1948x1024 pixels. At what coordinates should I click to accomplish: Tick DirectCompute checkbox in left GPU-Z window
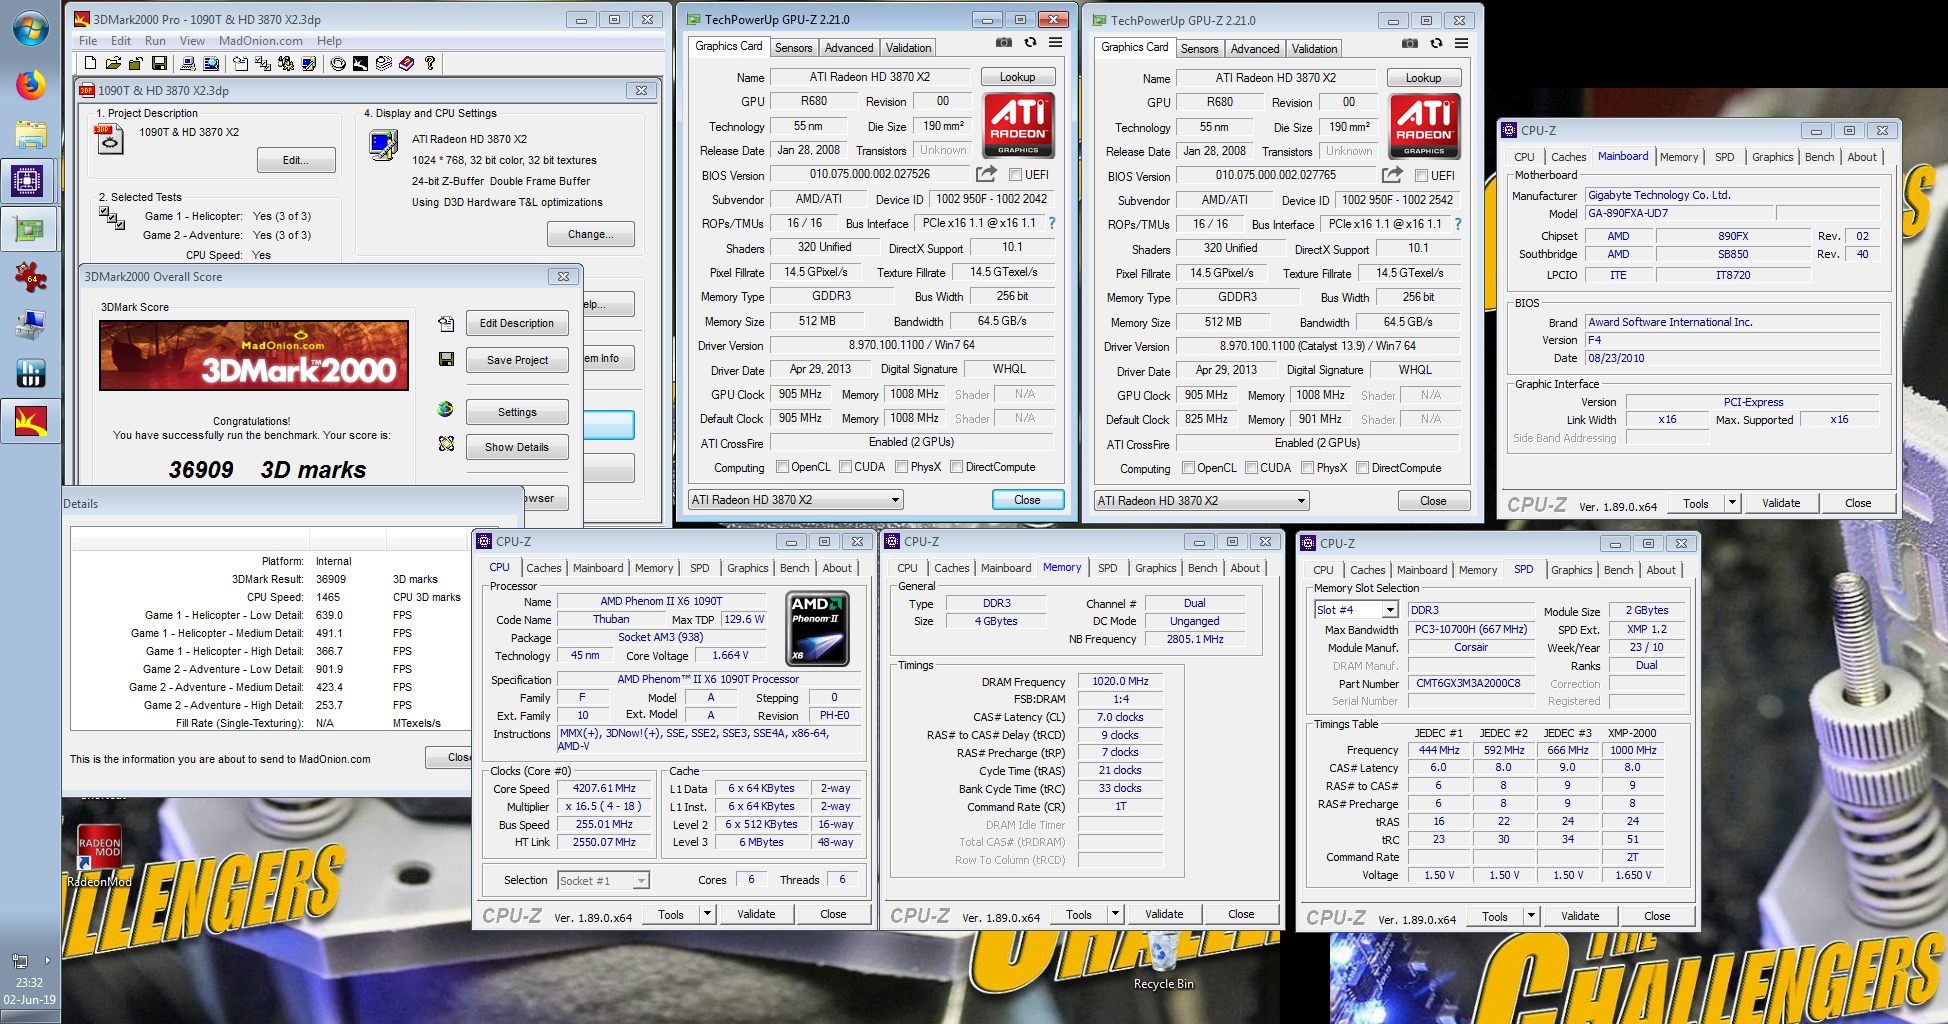957,467
